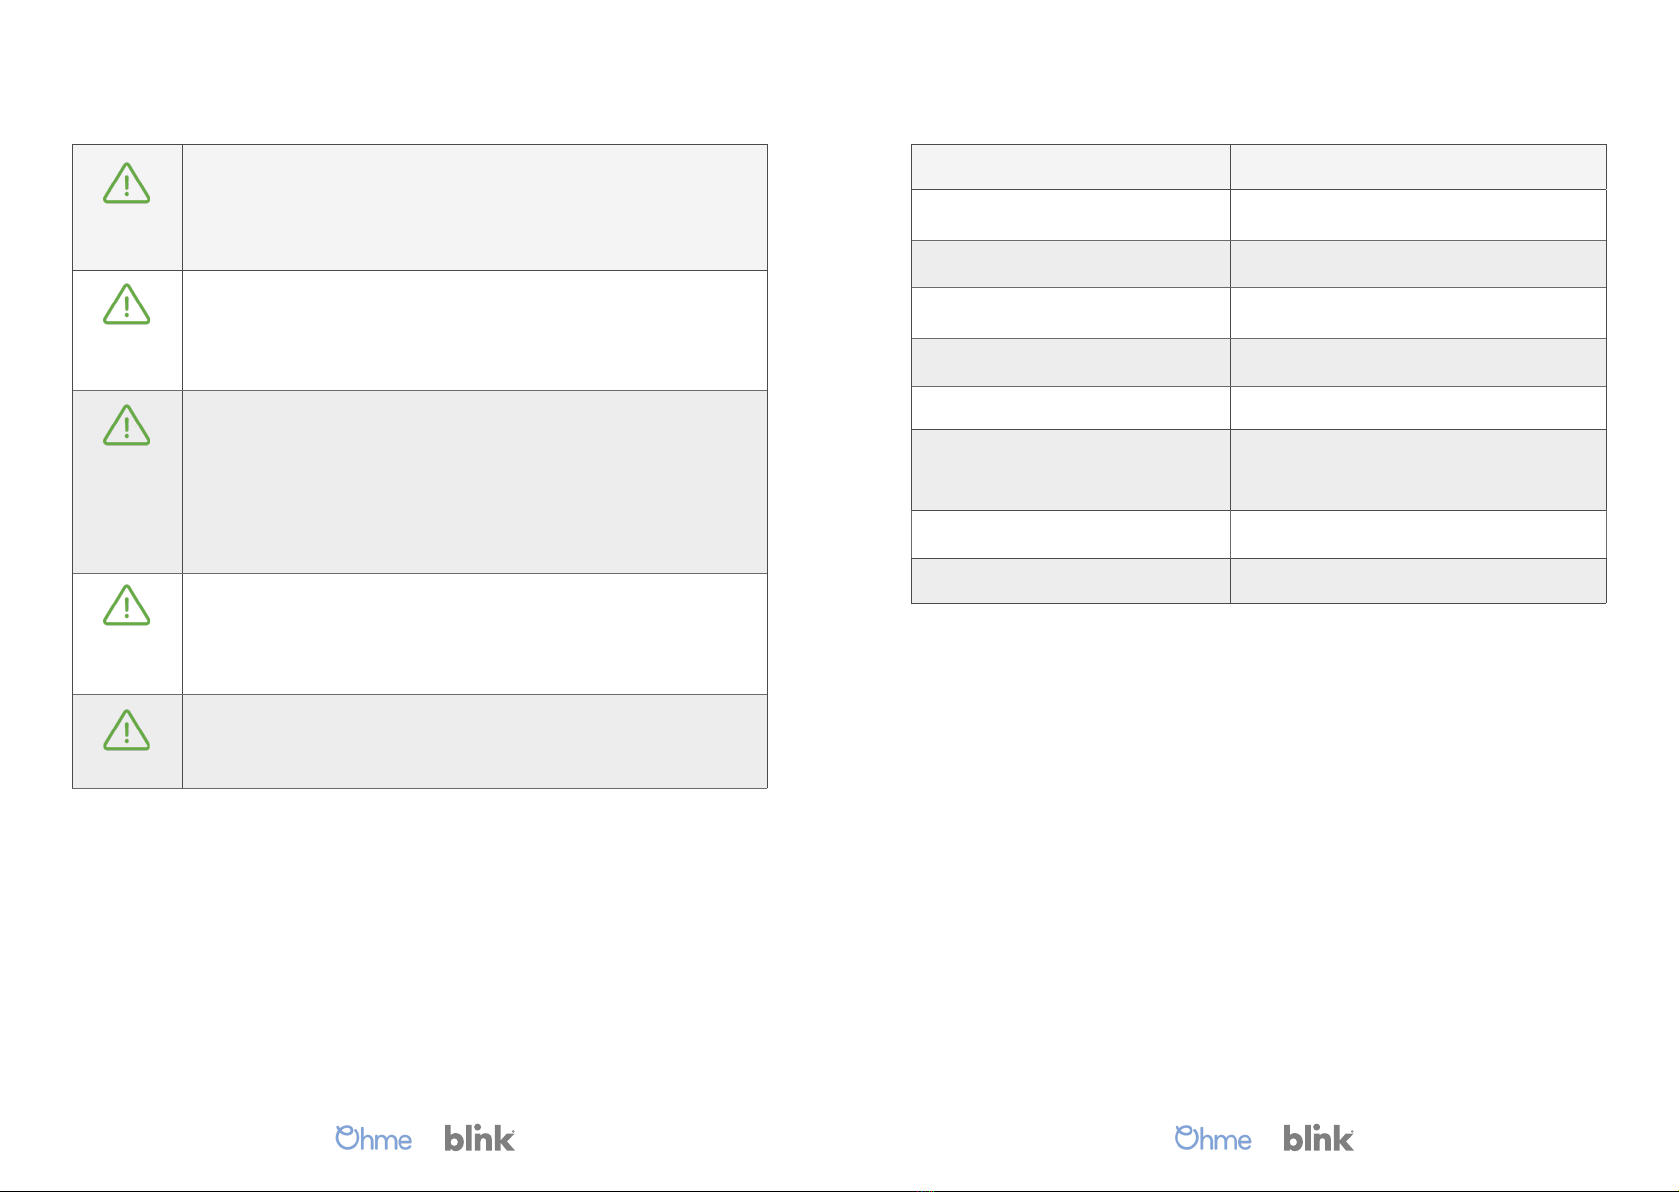The width and height of the screenshot is (1679, 1192).
Task: Select the tallest grey left cell in right-page table
Action: click(x=1071, y=470)
